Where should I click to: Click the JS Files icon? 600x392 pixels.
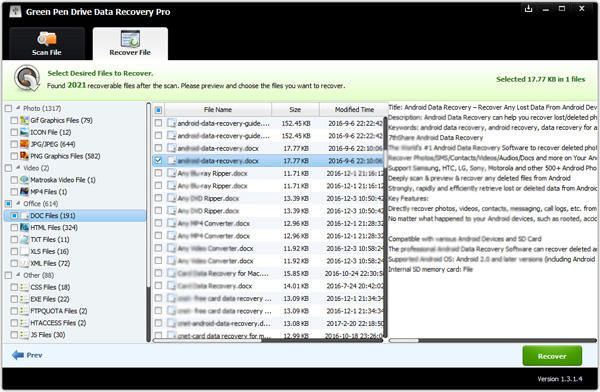pyautogui.click(x=24, y=335)
